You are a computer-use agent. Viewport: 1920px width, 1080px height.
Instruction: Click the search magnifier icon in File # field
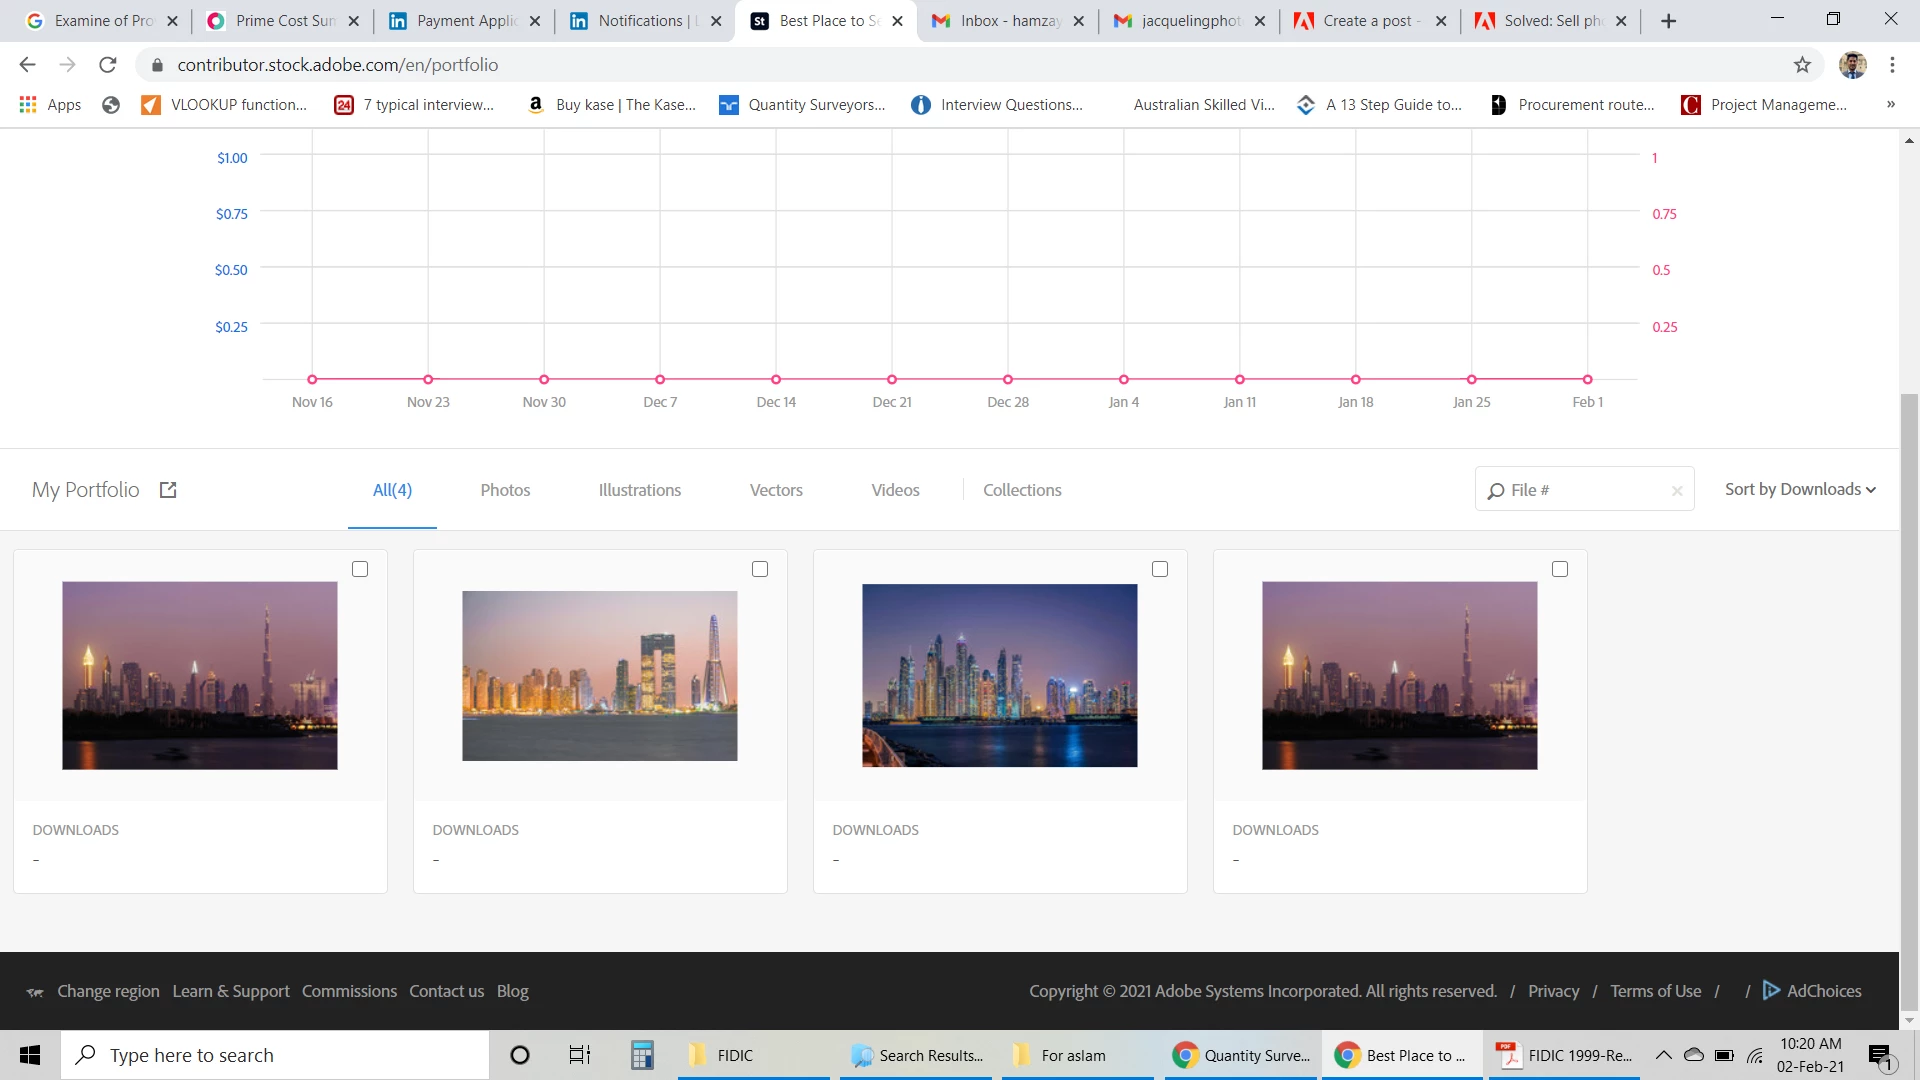pos(1496,490)
